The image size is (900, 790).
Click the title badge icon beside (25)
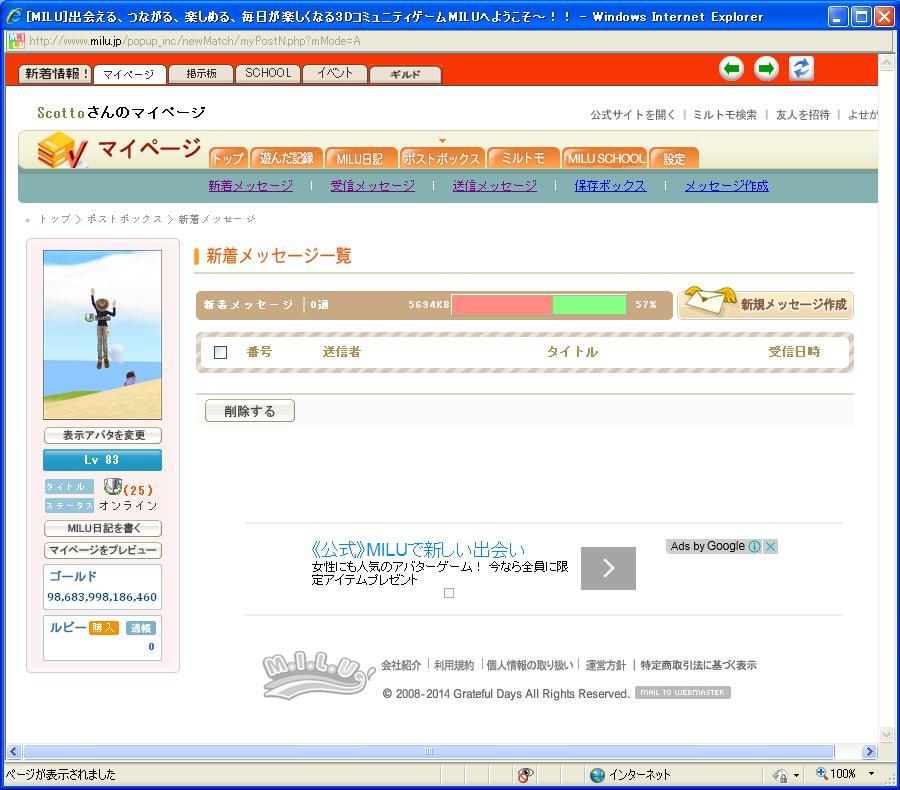(x=113, y=487)
